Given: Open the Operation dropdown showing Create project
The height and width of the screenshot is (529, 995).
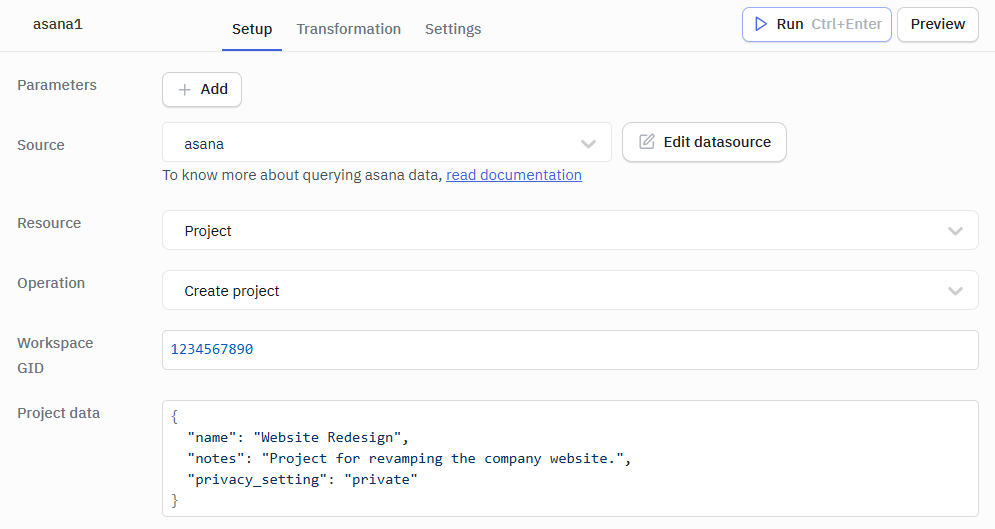Looking at the screenshot, I should point(570,291).
